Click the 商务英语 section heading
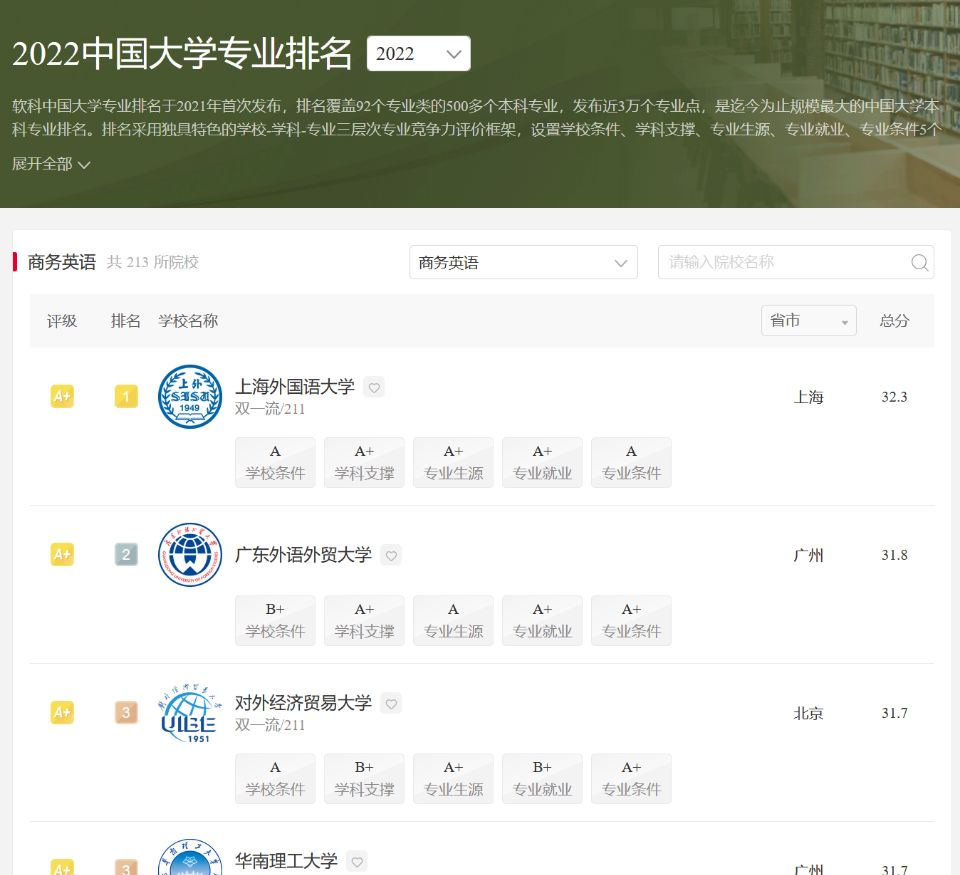Viewport: 960px width, 875px height. click(x=62, y=262)
